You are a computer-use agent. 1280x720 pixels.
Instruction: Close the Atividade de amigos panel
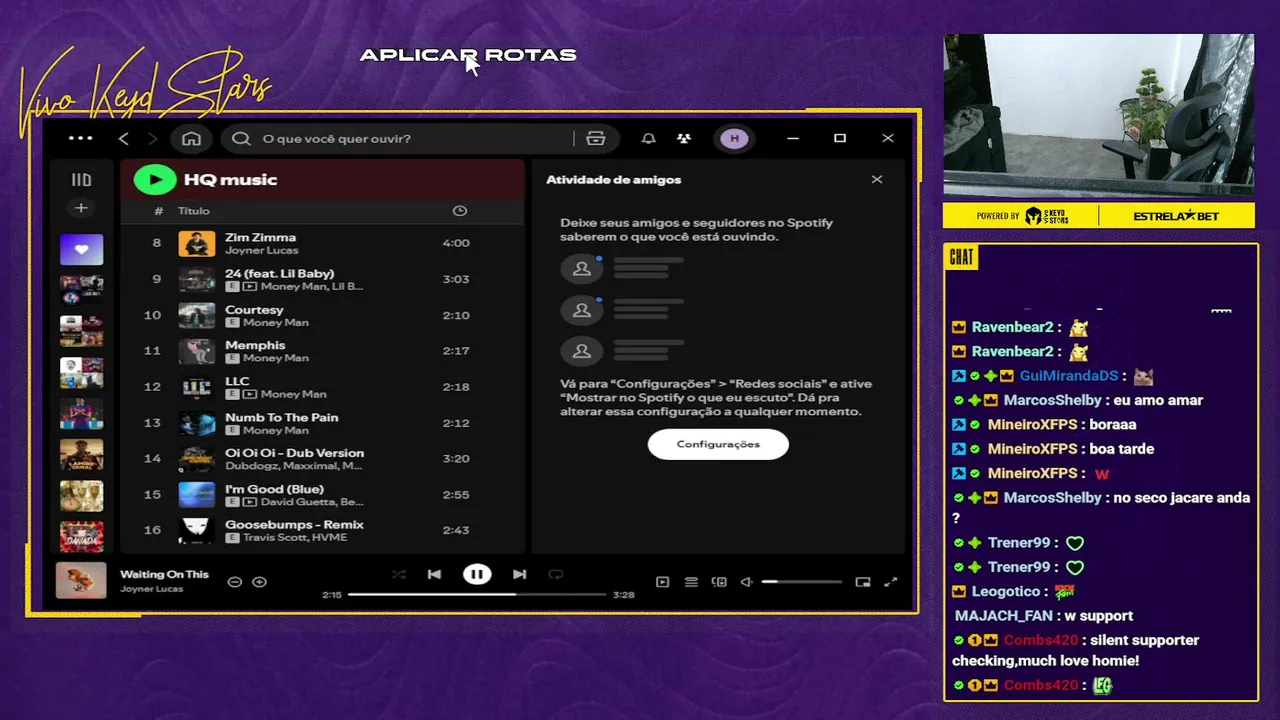pos(877,180)
